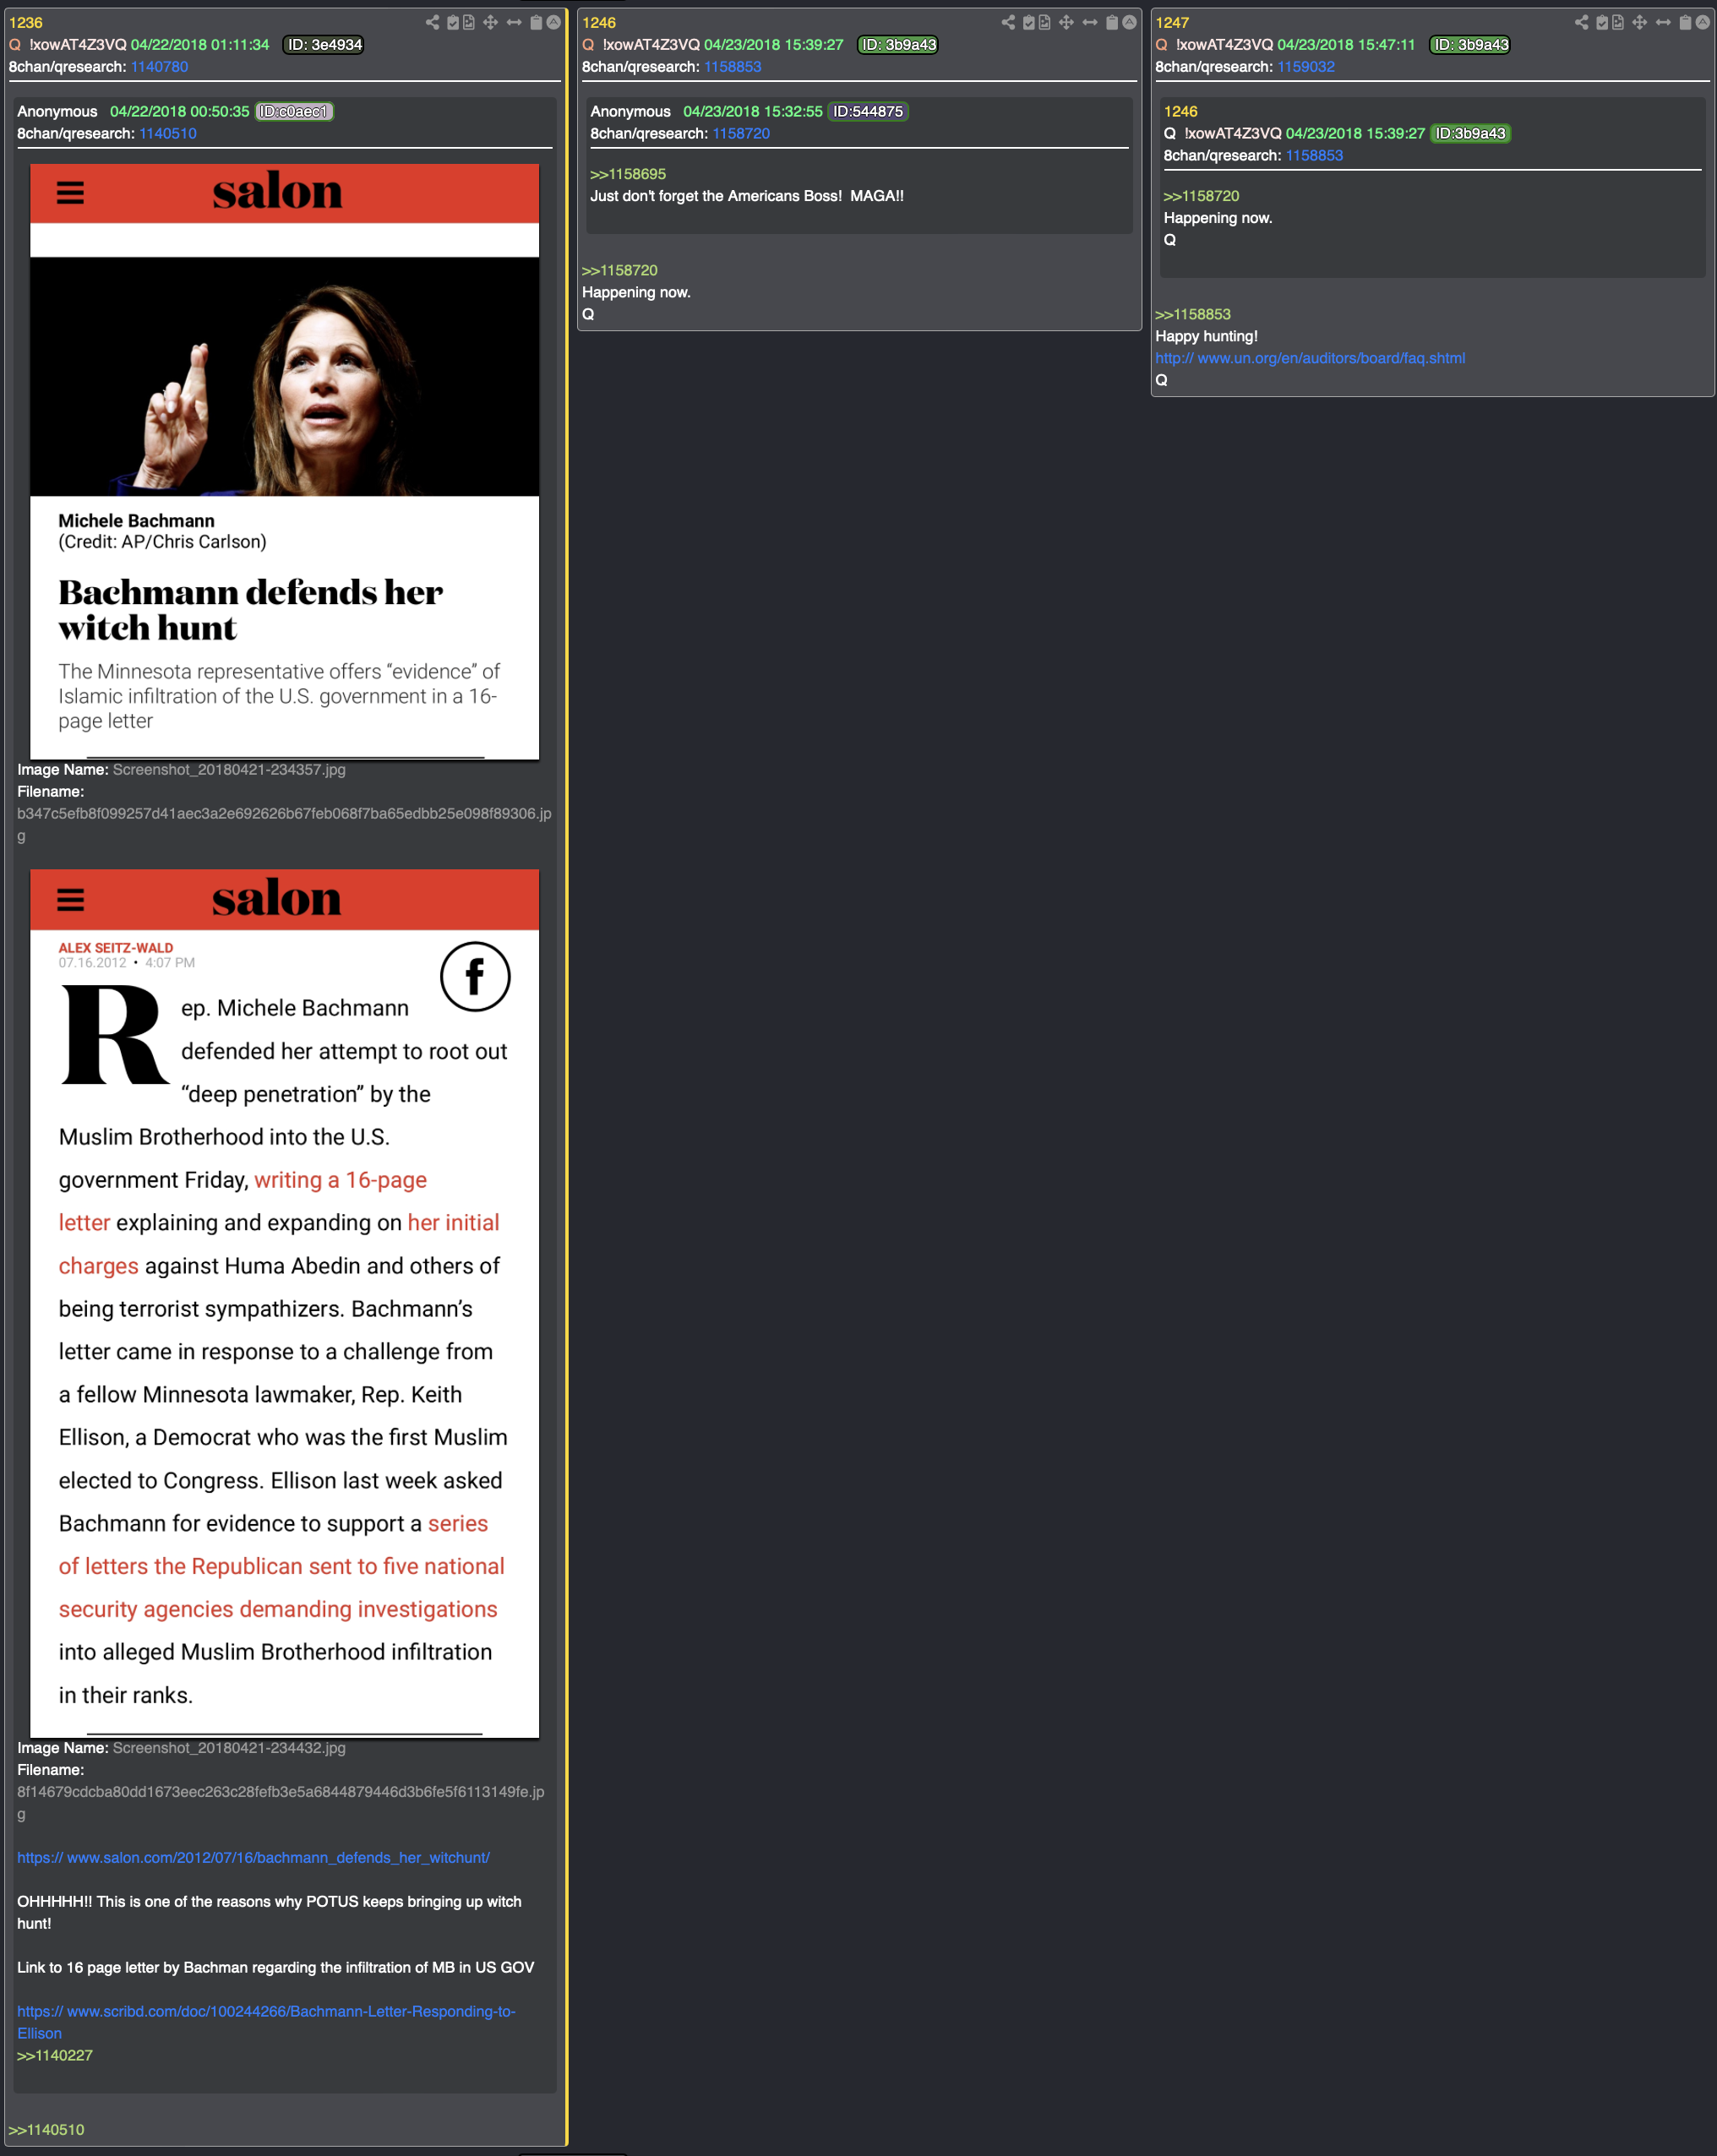Click the clipboard icon on post 1247
Image resolution: width=1717 pixels, height=2156 pixels.
tap(1685, 22)
